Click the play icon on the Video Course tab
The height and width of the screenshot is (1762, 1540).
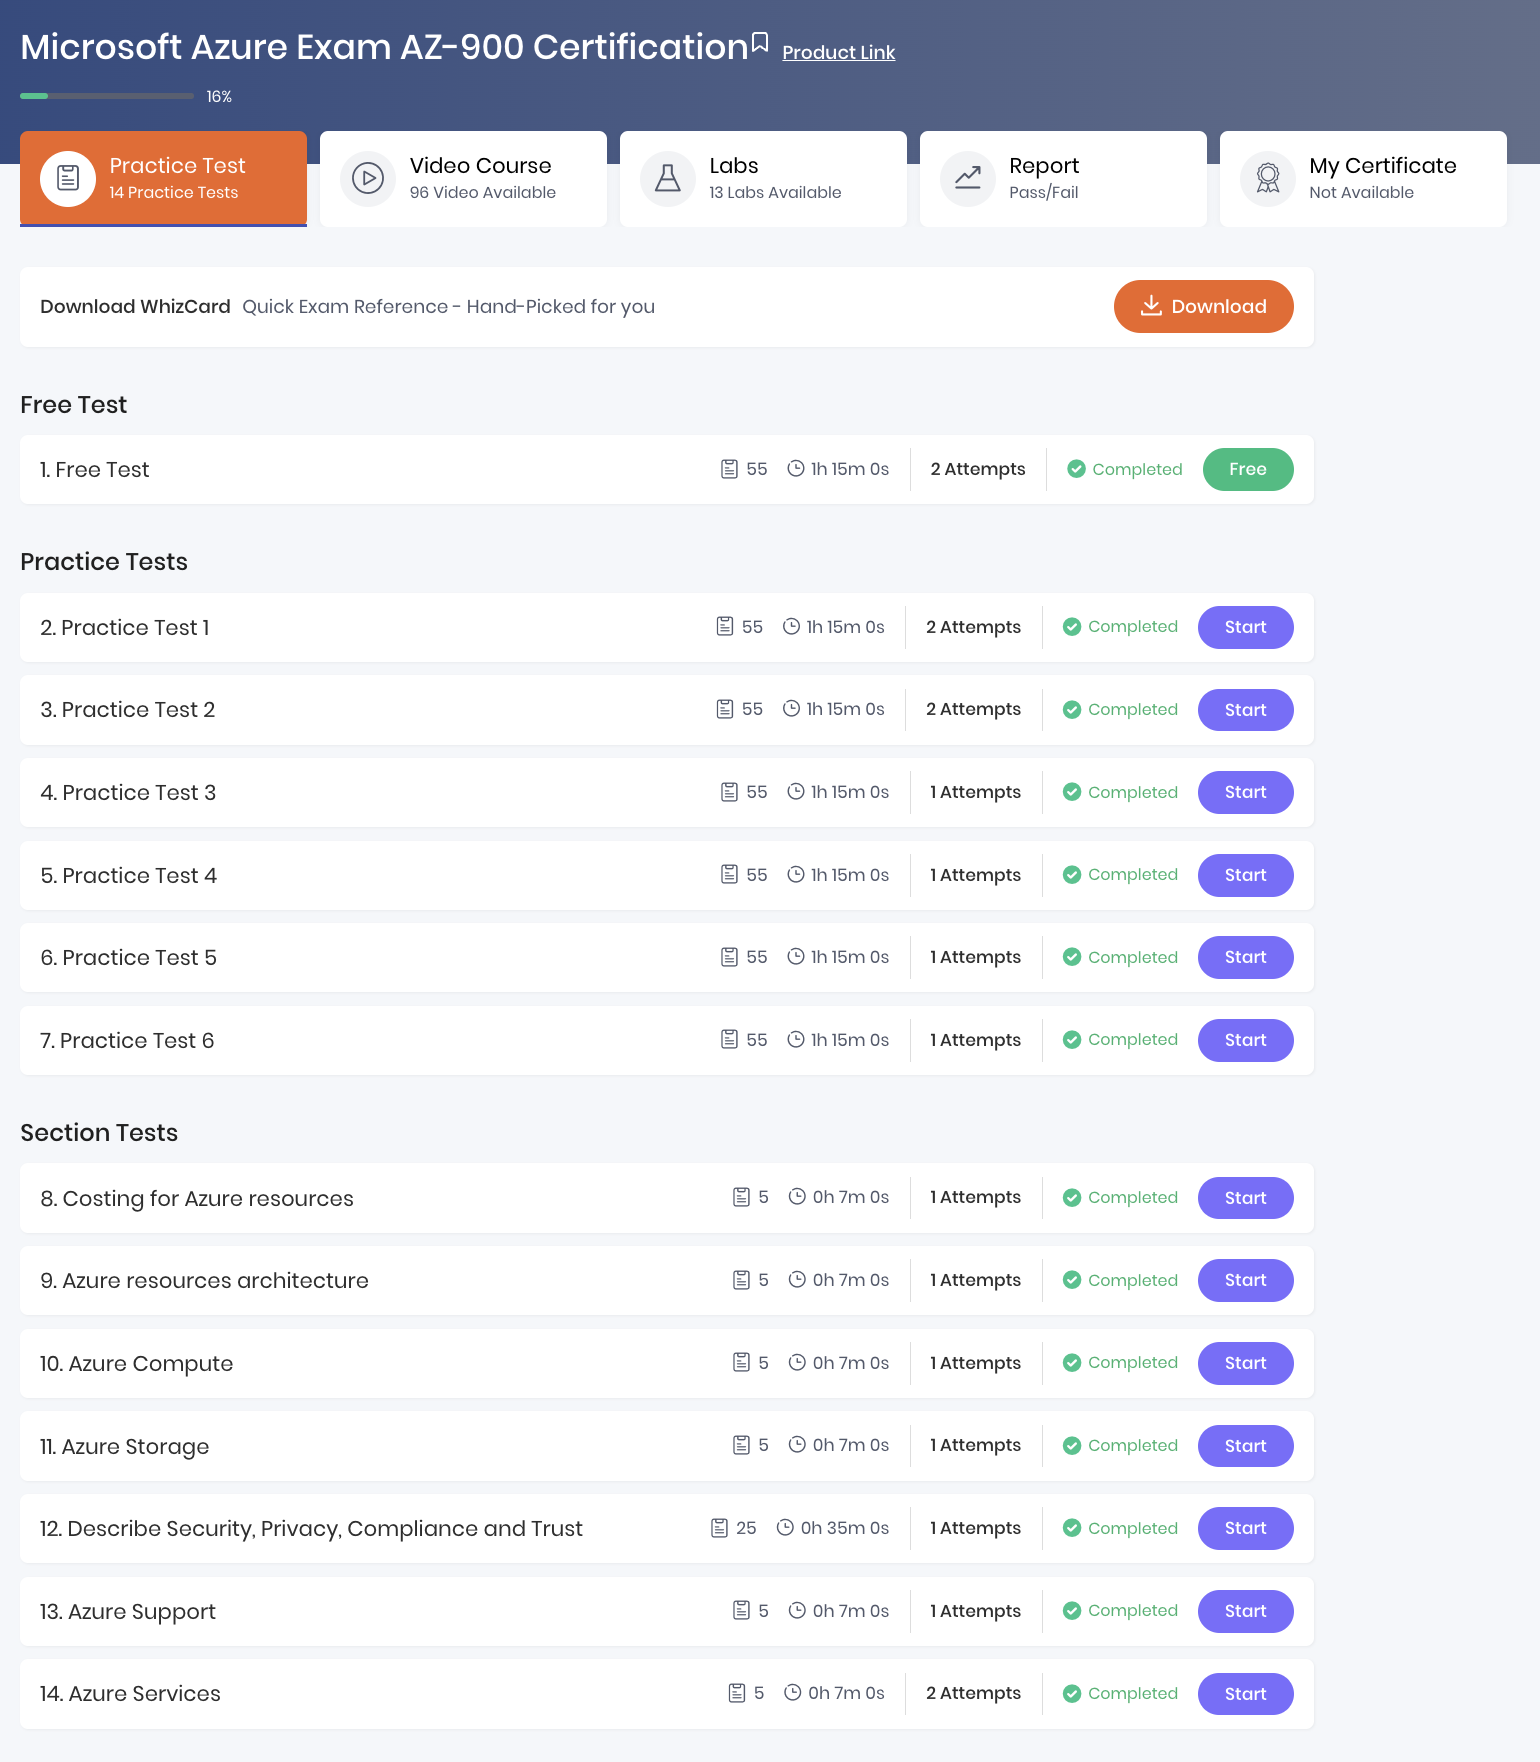coord(368,178)
